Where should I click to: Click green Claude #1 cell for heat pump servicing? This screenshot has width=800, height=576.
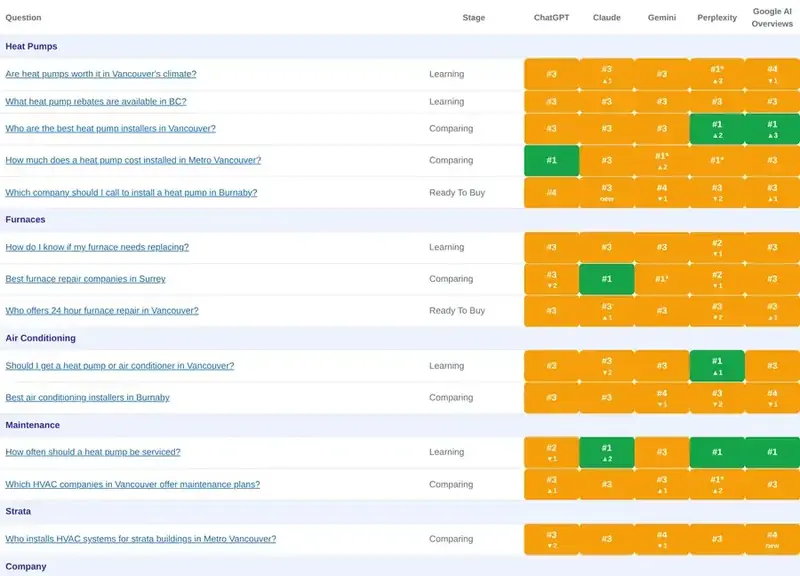point(607,452)
